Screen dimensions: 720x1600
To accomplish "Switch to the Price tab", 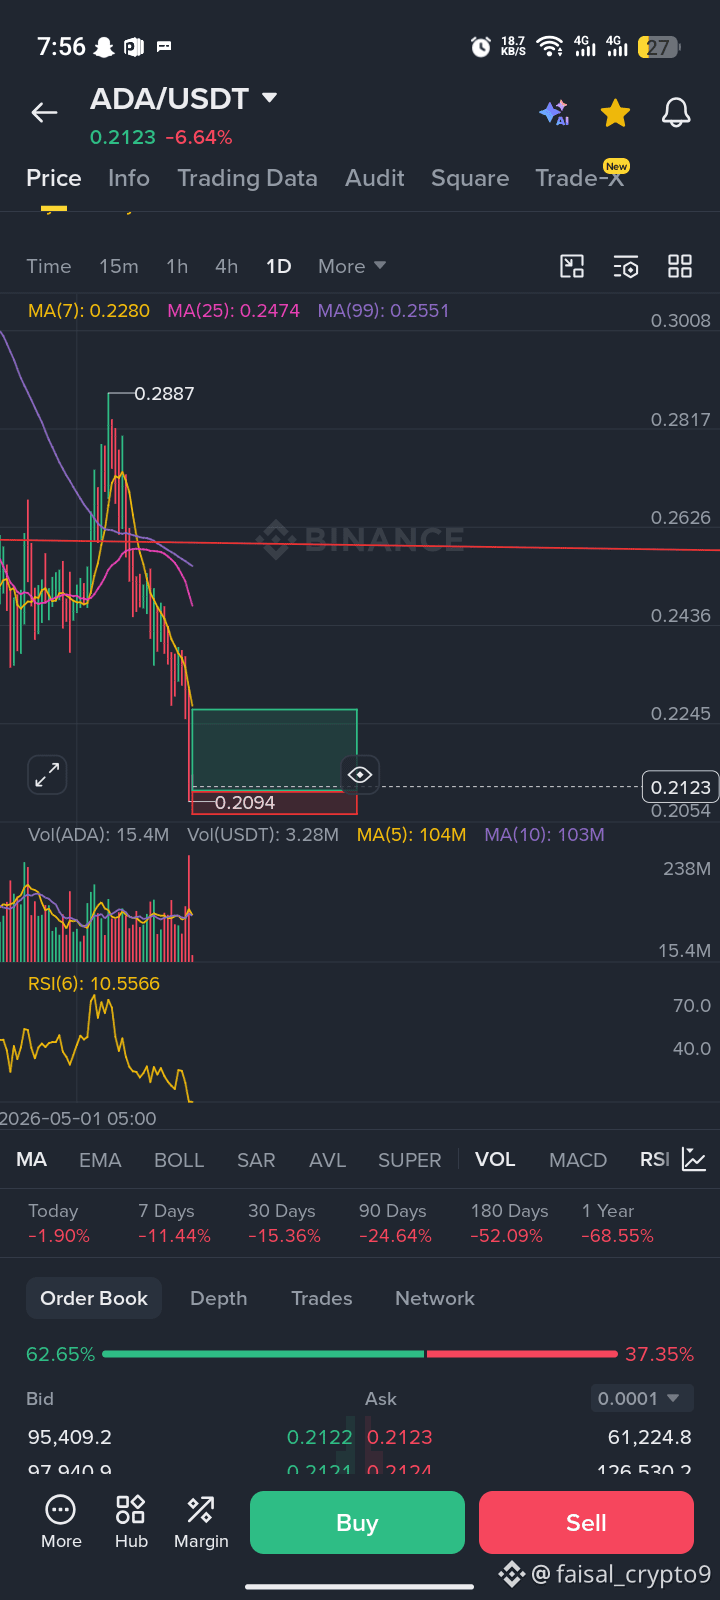I will (54, 178).
